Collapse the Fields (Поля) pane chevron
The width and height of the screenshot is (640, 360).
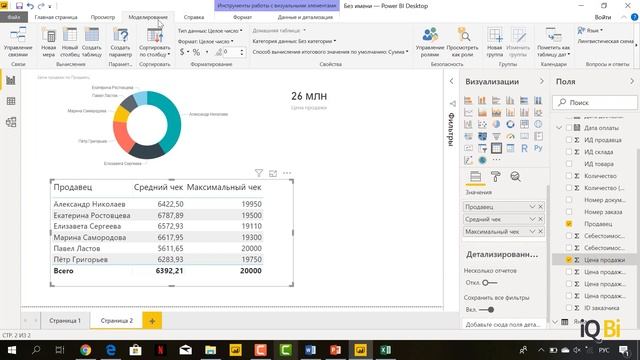click(632, 81)
